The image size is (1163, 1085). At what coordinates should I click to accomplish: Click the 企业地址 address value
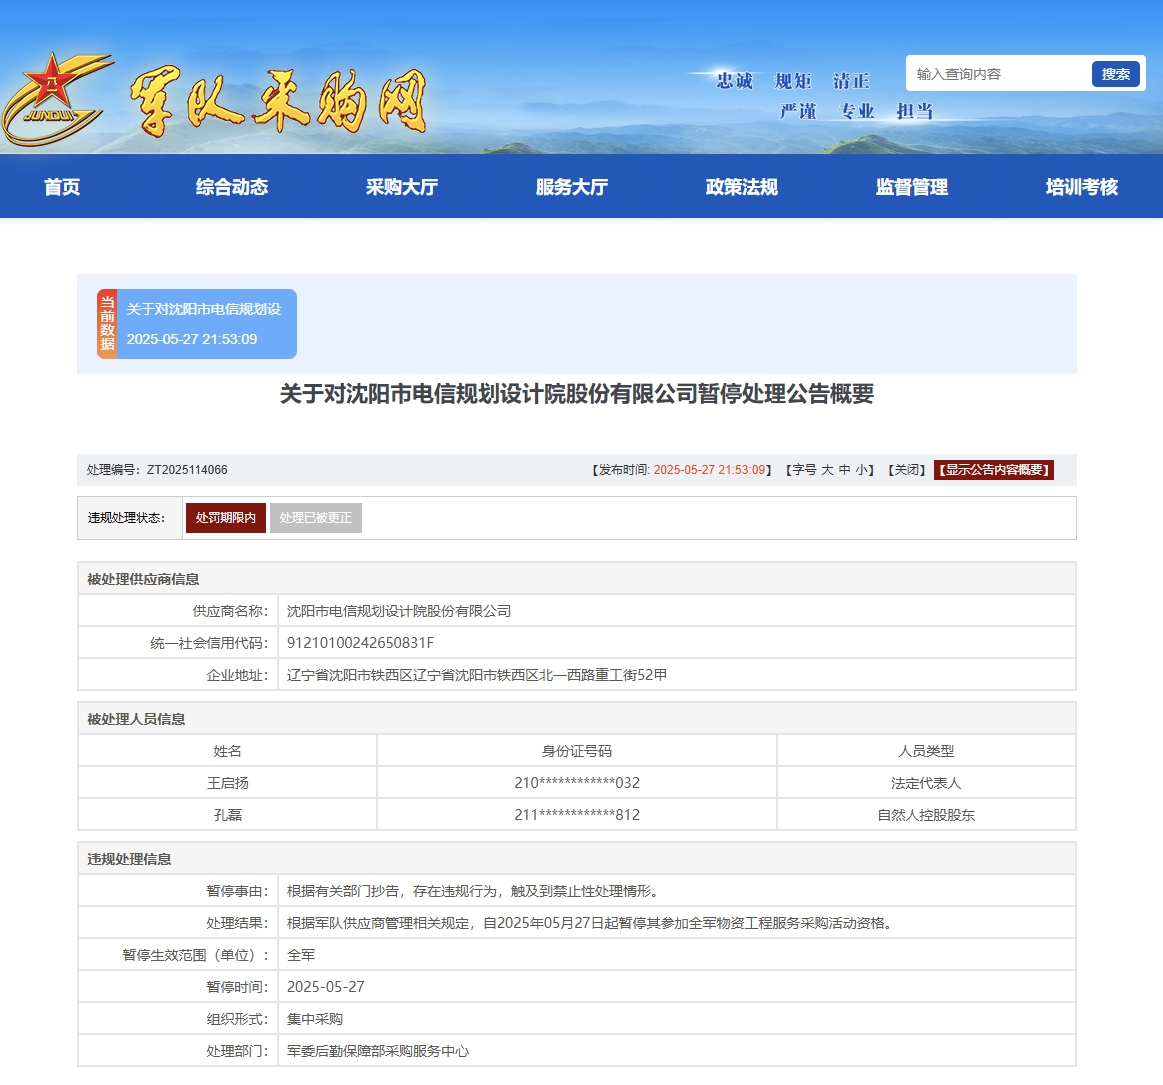pyautogui.click(x=477, y=675)
